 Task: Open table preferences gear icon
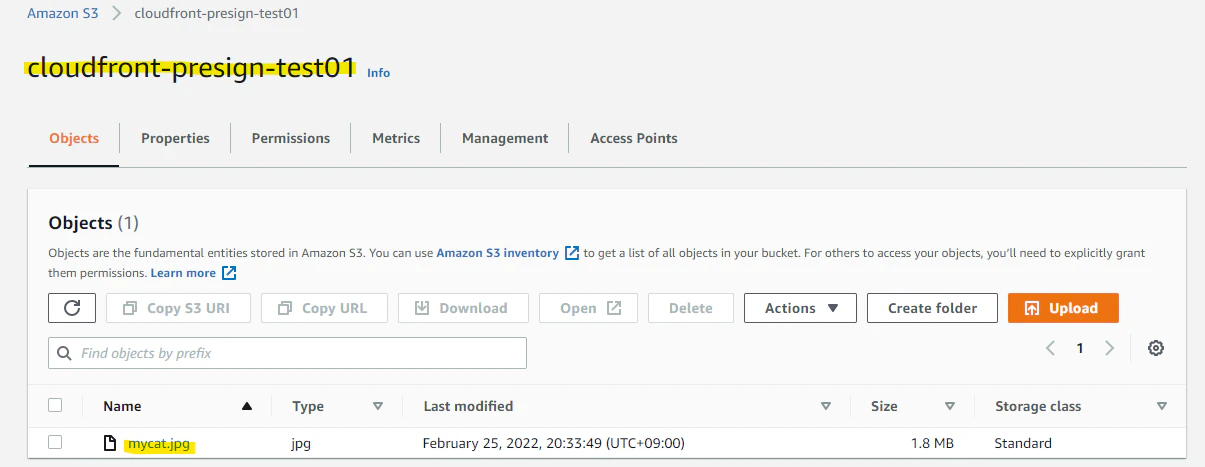tap(1156, 348)
